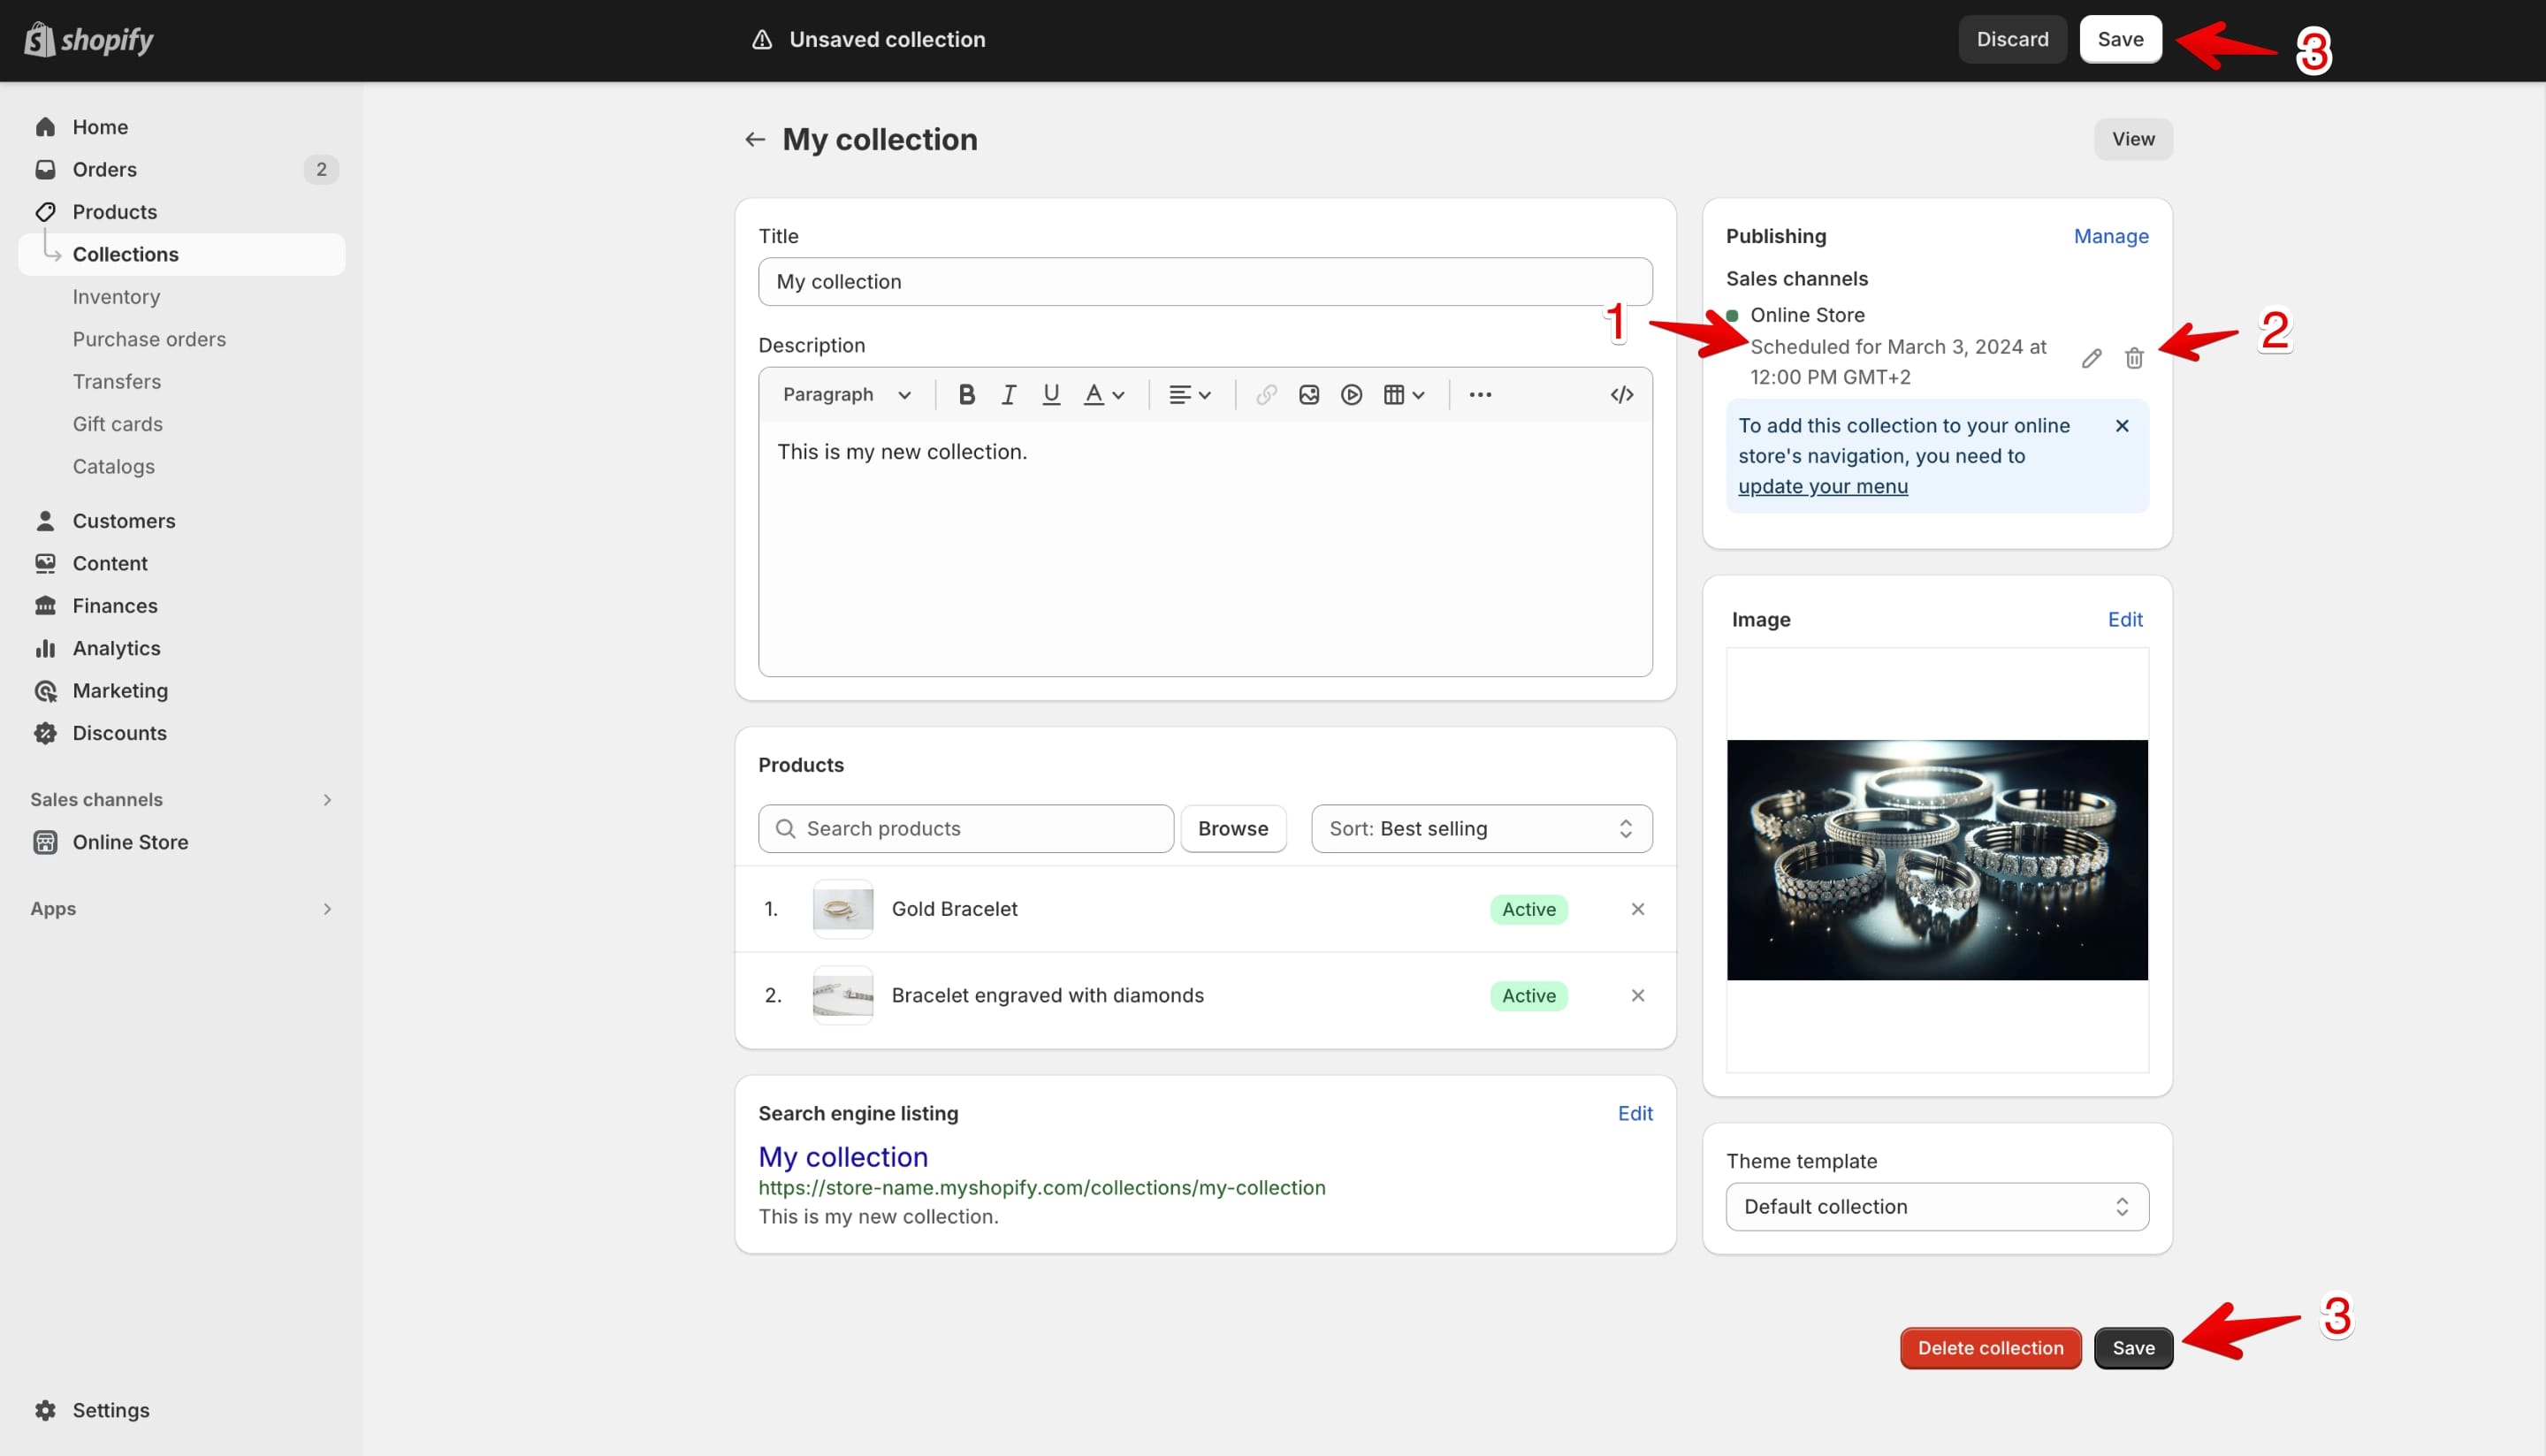The image size is (2546, 1456).
Task: Click the Title input field
Action: click(x=1205, y=282)
